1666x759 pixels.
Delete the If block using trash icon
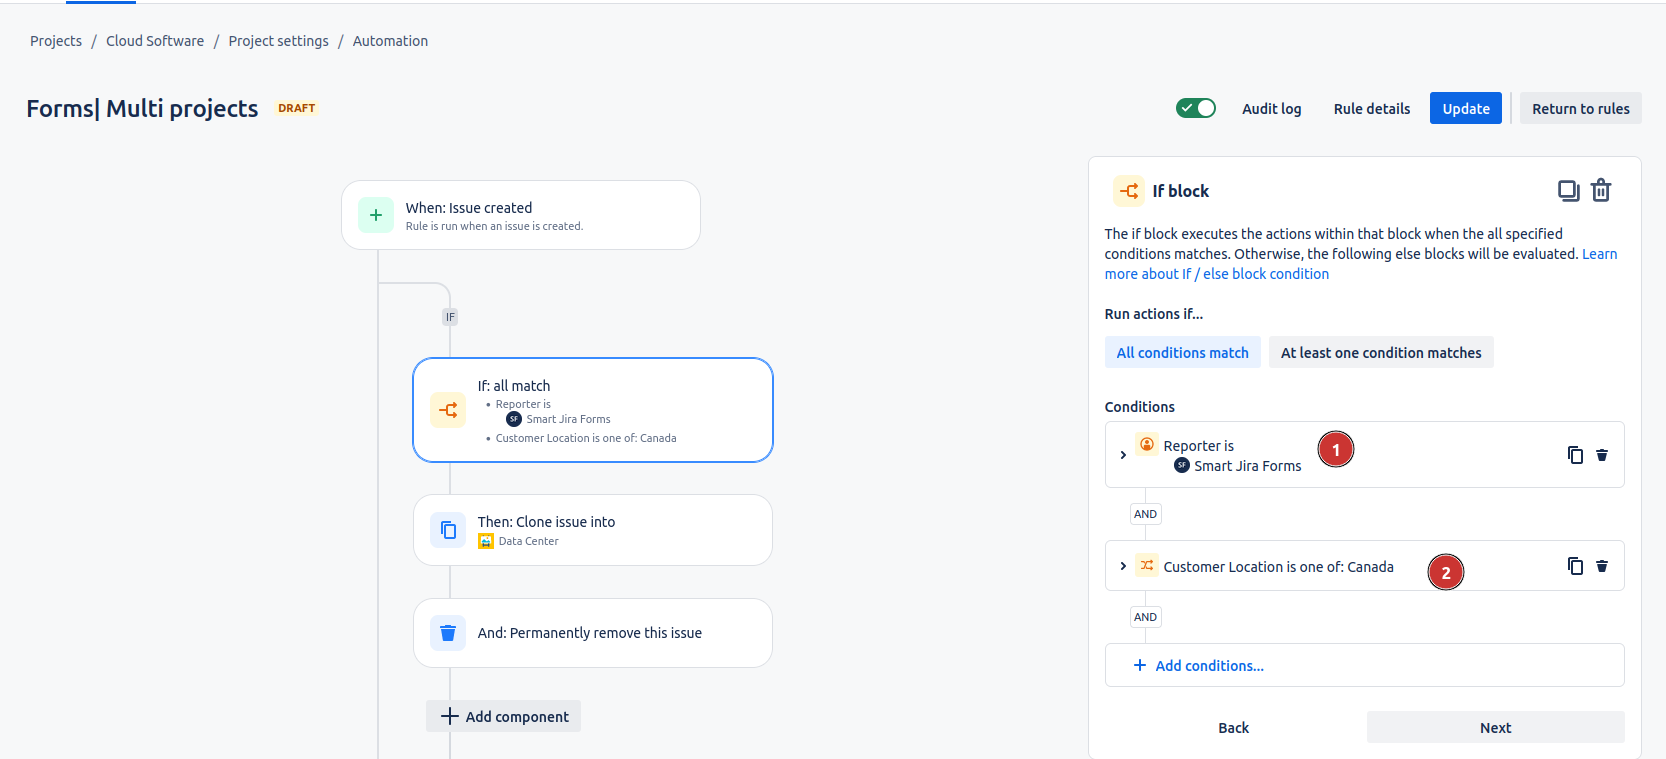coord(1601,191)
